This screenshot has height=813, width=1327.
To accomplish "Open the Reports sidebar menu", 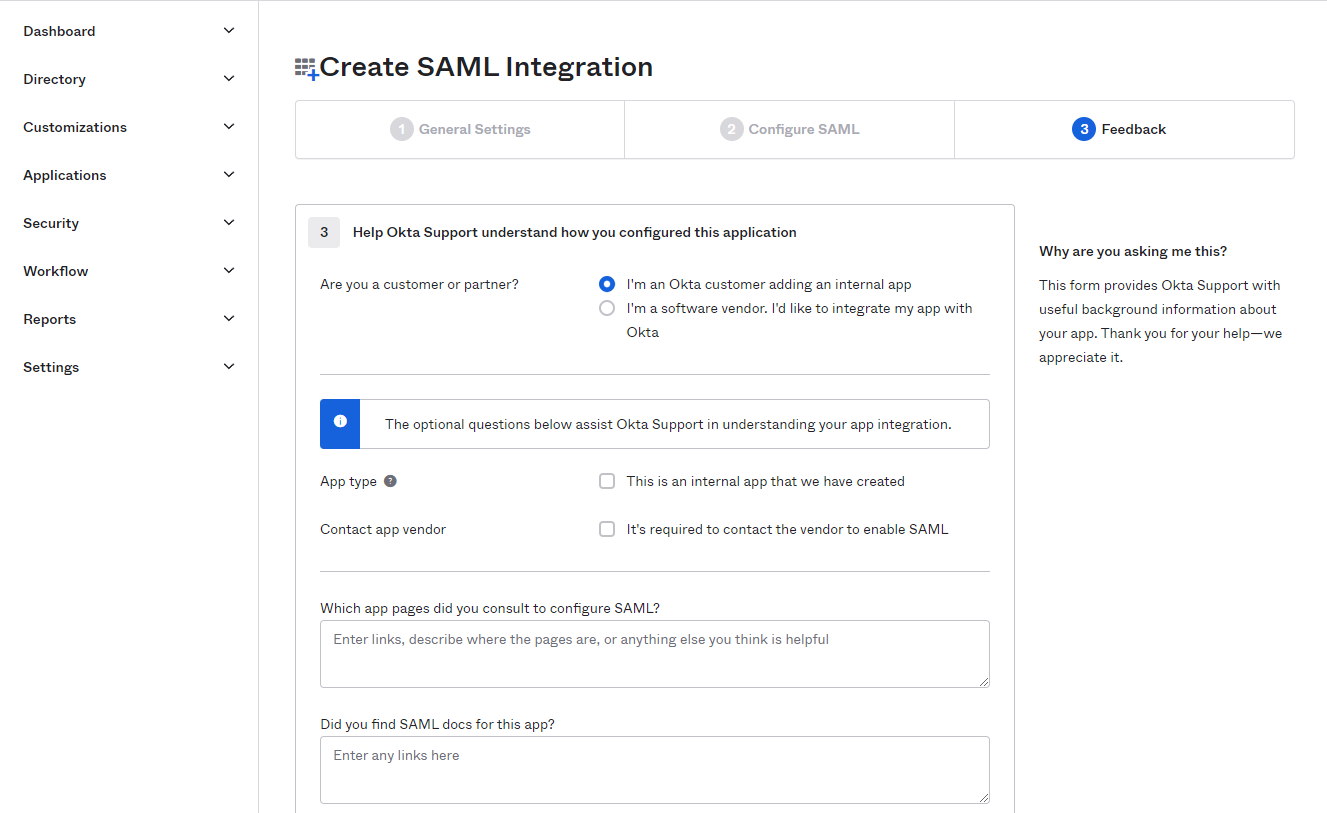I will click(50, 319).
